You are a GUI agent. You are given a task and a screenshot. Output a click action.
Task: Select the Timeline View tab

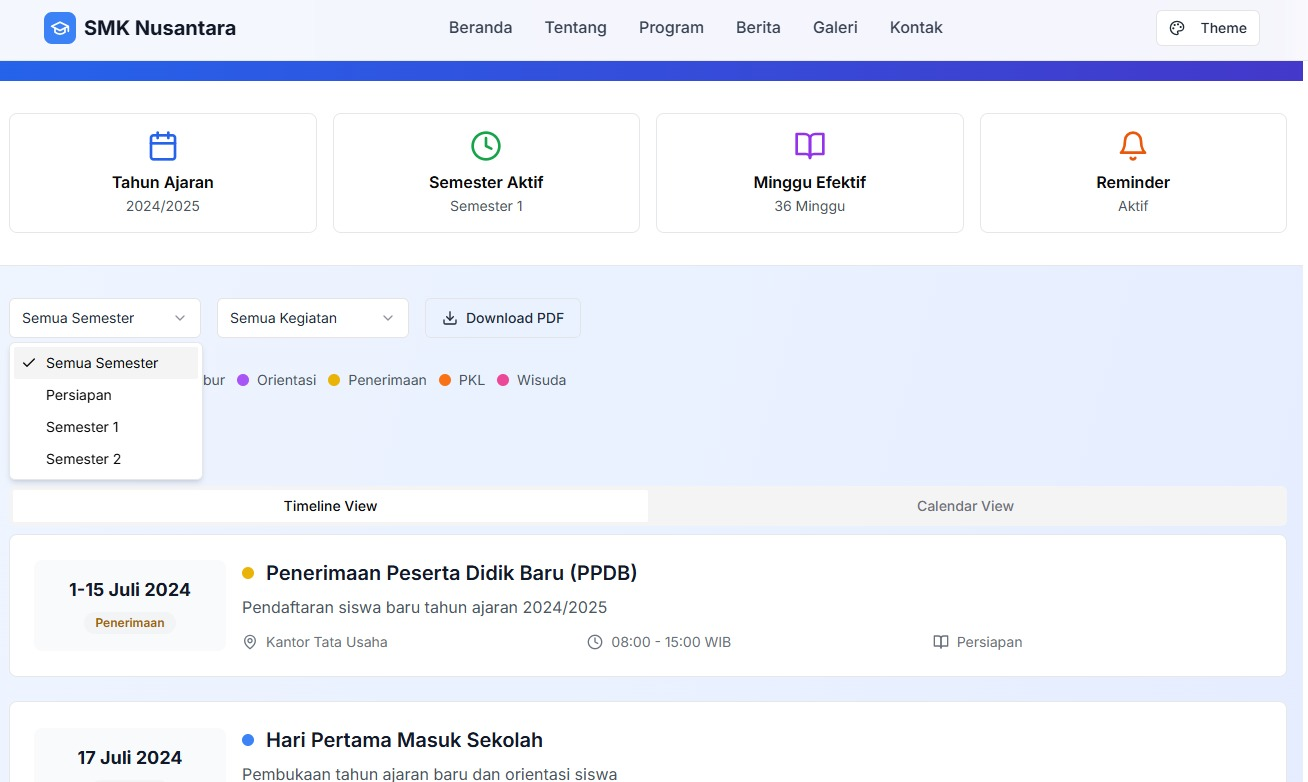pyautogui.click(x=330, y=506)
